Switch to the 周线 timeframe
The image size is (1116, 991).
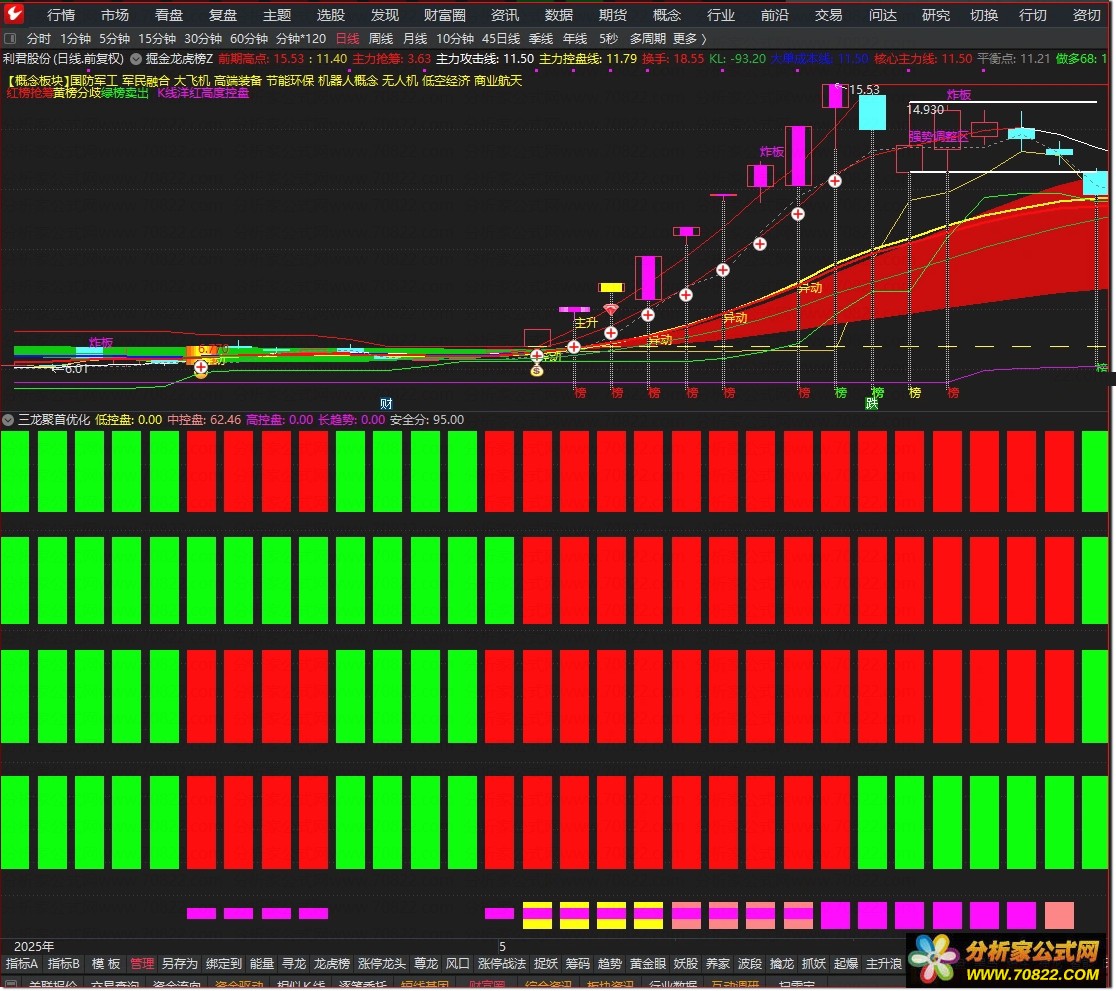(x=381, y=38)
